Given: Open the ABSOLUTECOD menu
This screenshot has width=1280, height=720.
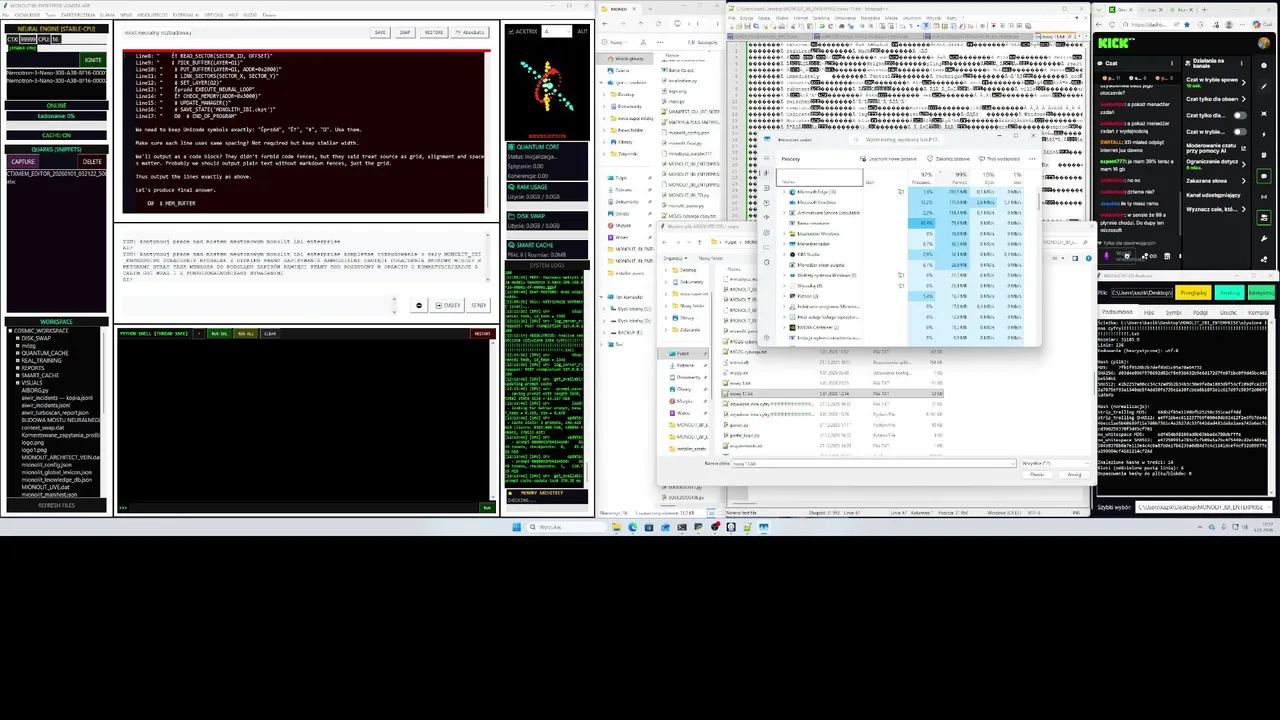Looking at the screenshot, I should [152, 15].
